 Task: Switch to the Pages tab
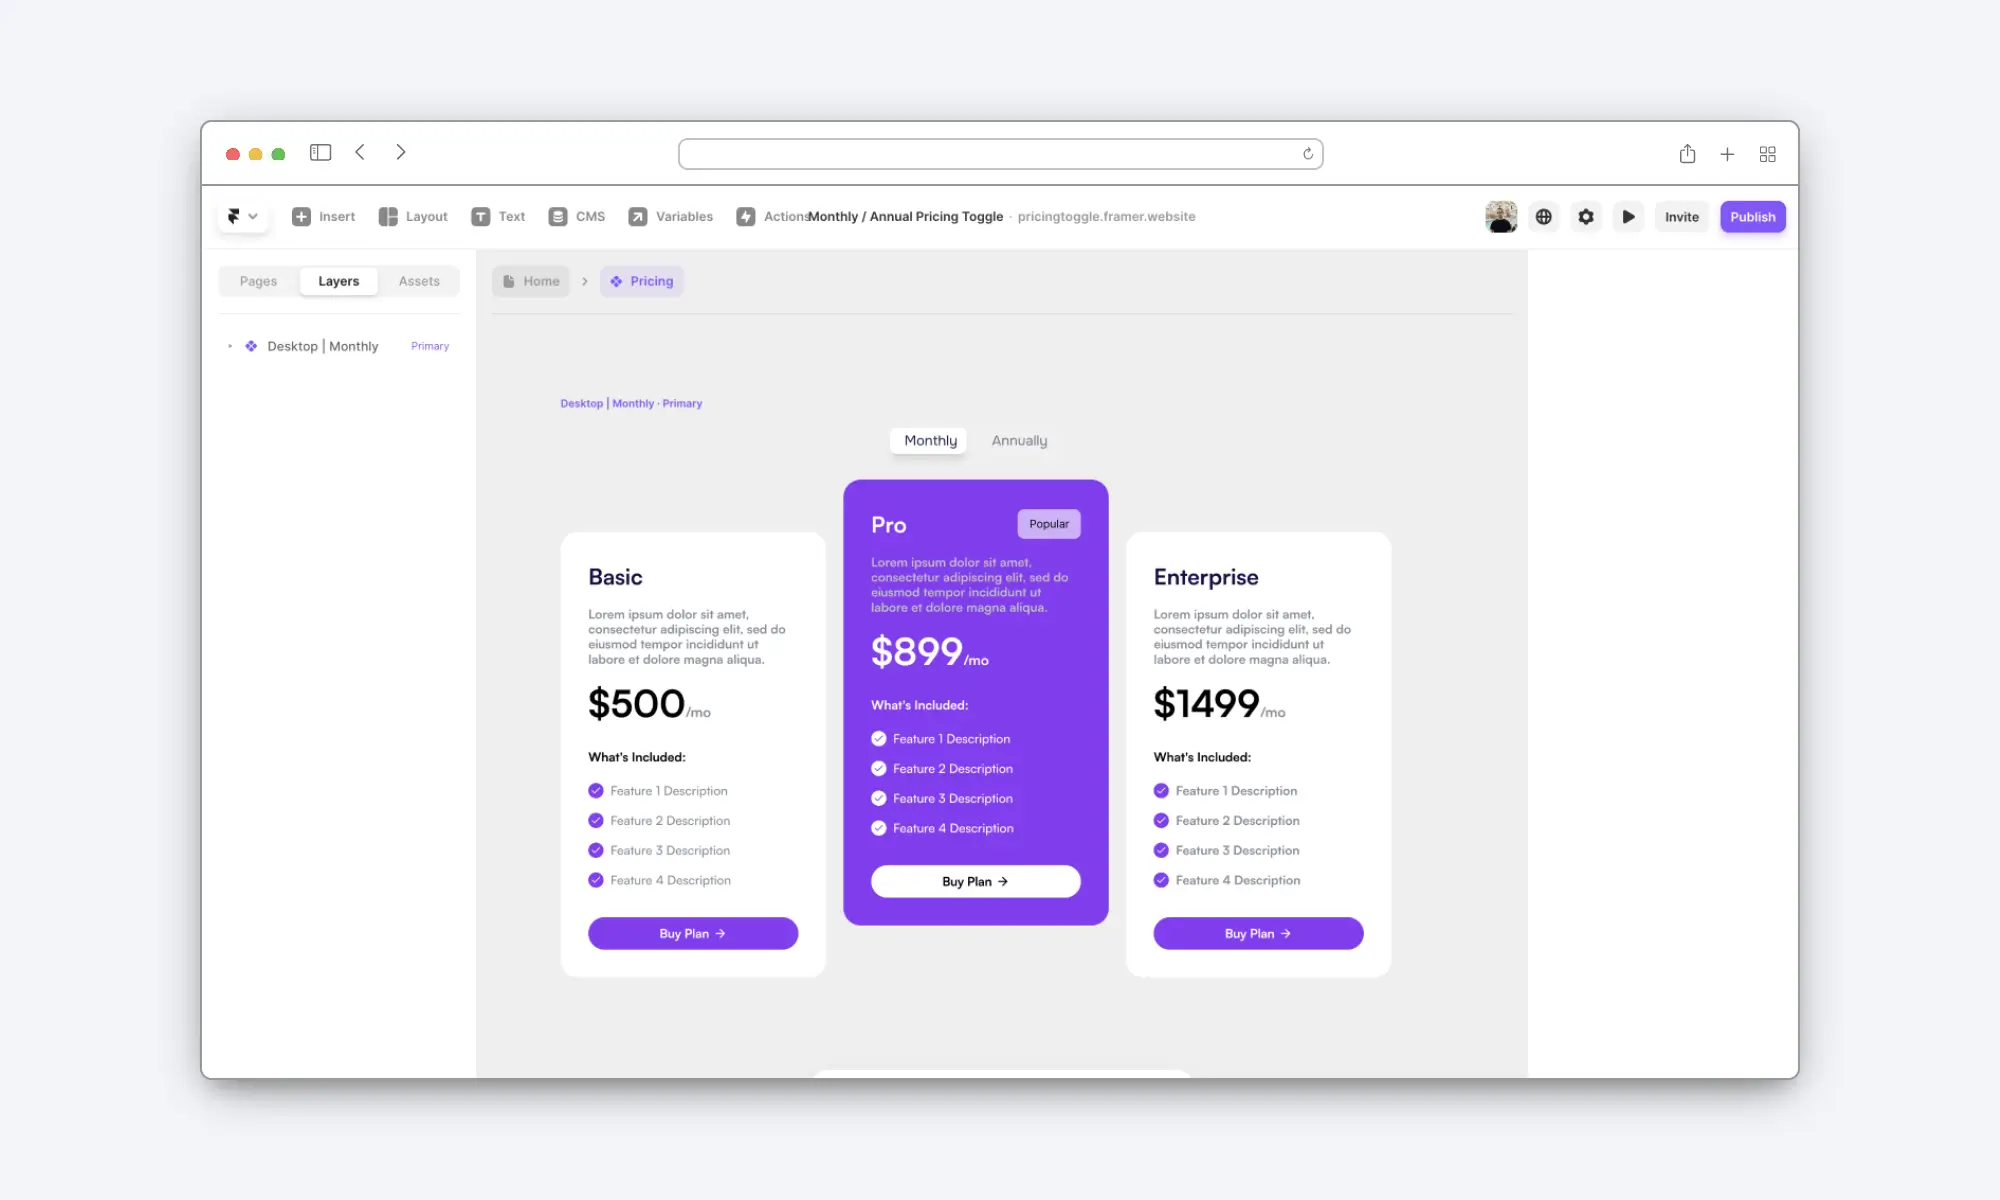(x=257, y=280)
